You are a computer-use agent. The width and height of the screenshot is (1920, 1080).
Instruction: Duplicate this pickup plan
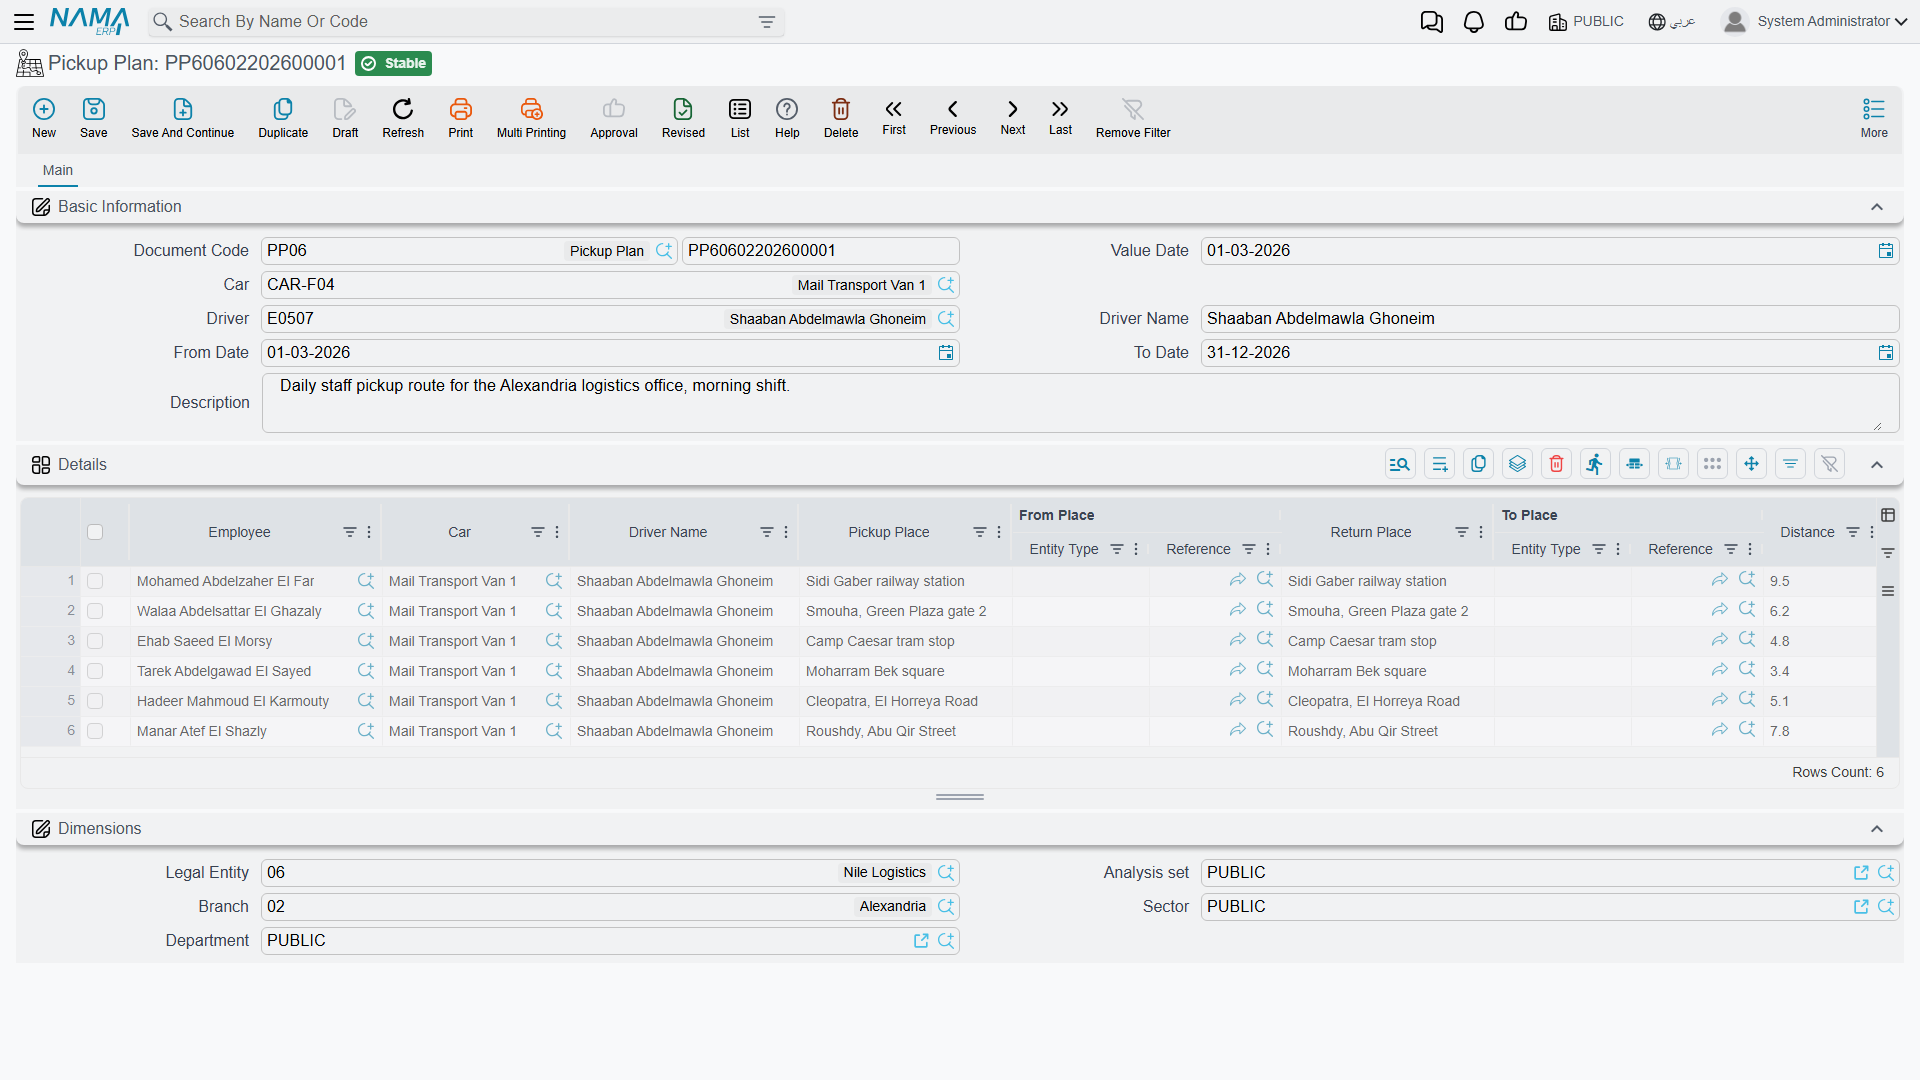point(283,117)
